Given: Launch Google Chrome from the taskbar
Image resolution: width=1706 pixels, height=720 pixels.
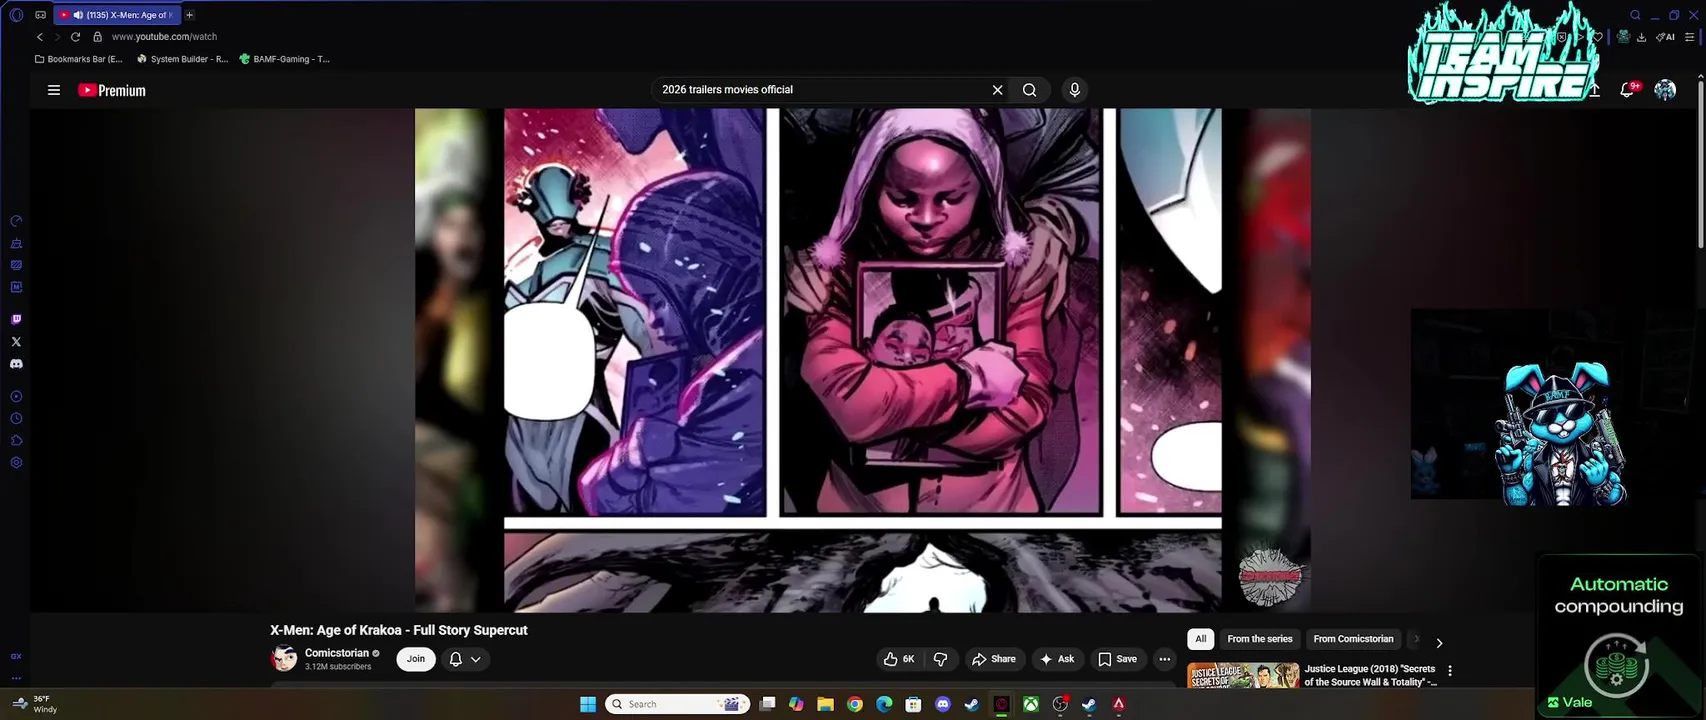Looking at the screenshot, I should pyautogui.click(x=854, y=704).
